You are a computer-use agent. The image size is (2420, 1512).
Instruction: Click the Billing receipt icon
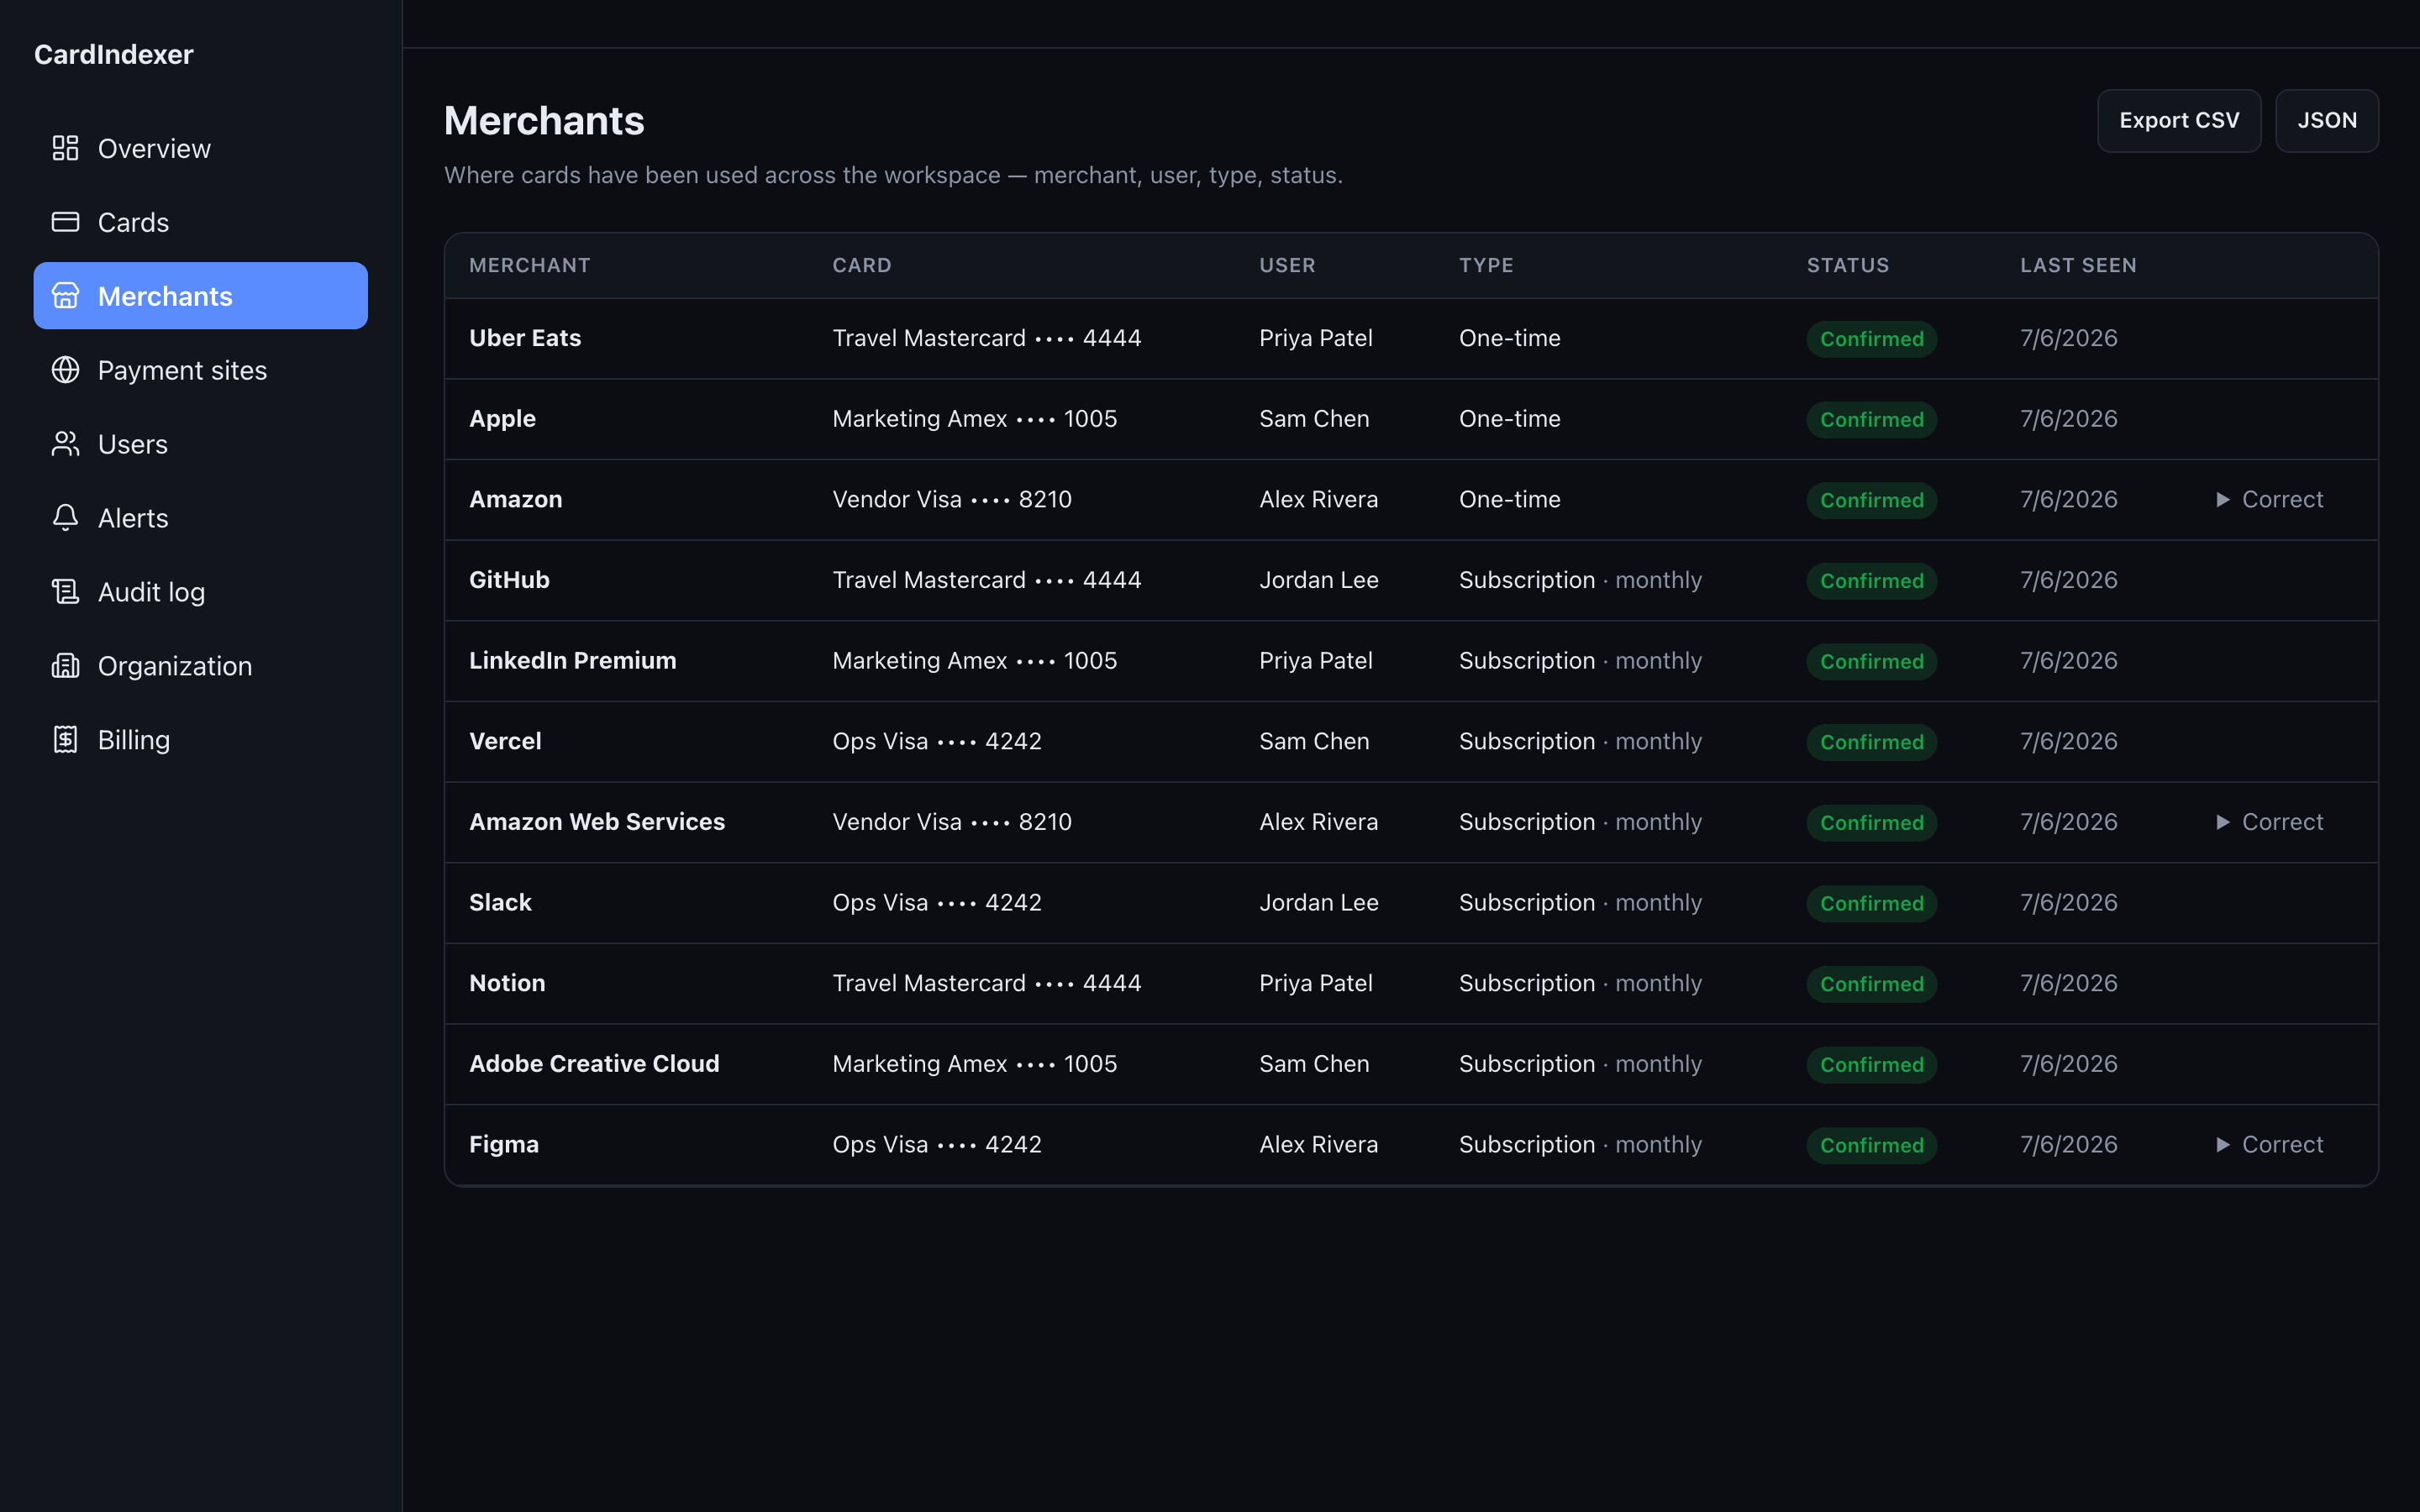click(65, 740)
